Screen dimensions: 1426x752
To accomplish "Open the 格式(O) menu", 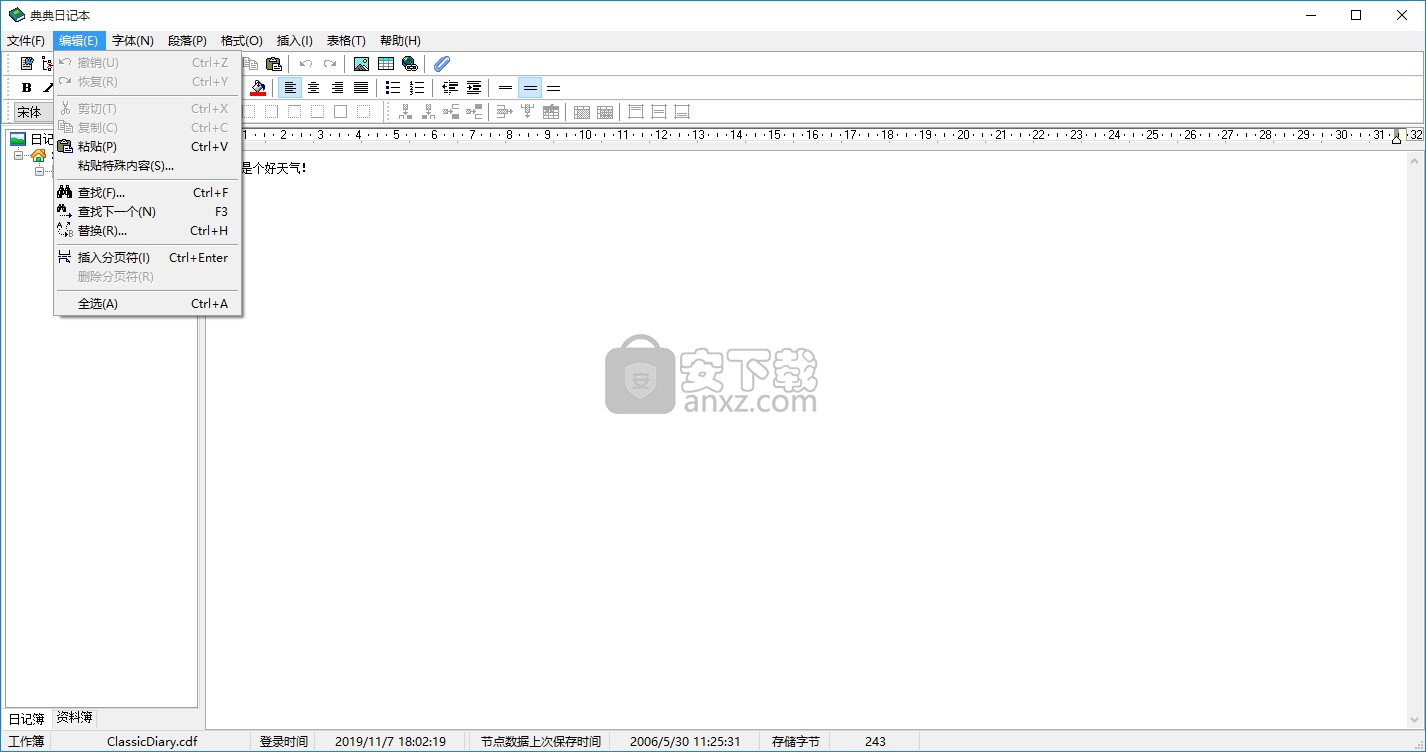I will click(x=242, y=41).
